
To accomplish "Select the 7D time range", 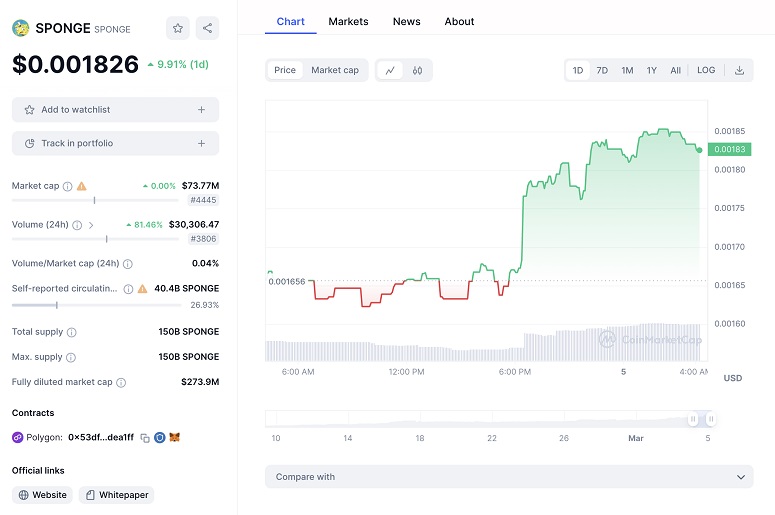I will click(x=602, y=70).
